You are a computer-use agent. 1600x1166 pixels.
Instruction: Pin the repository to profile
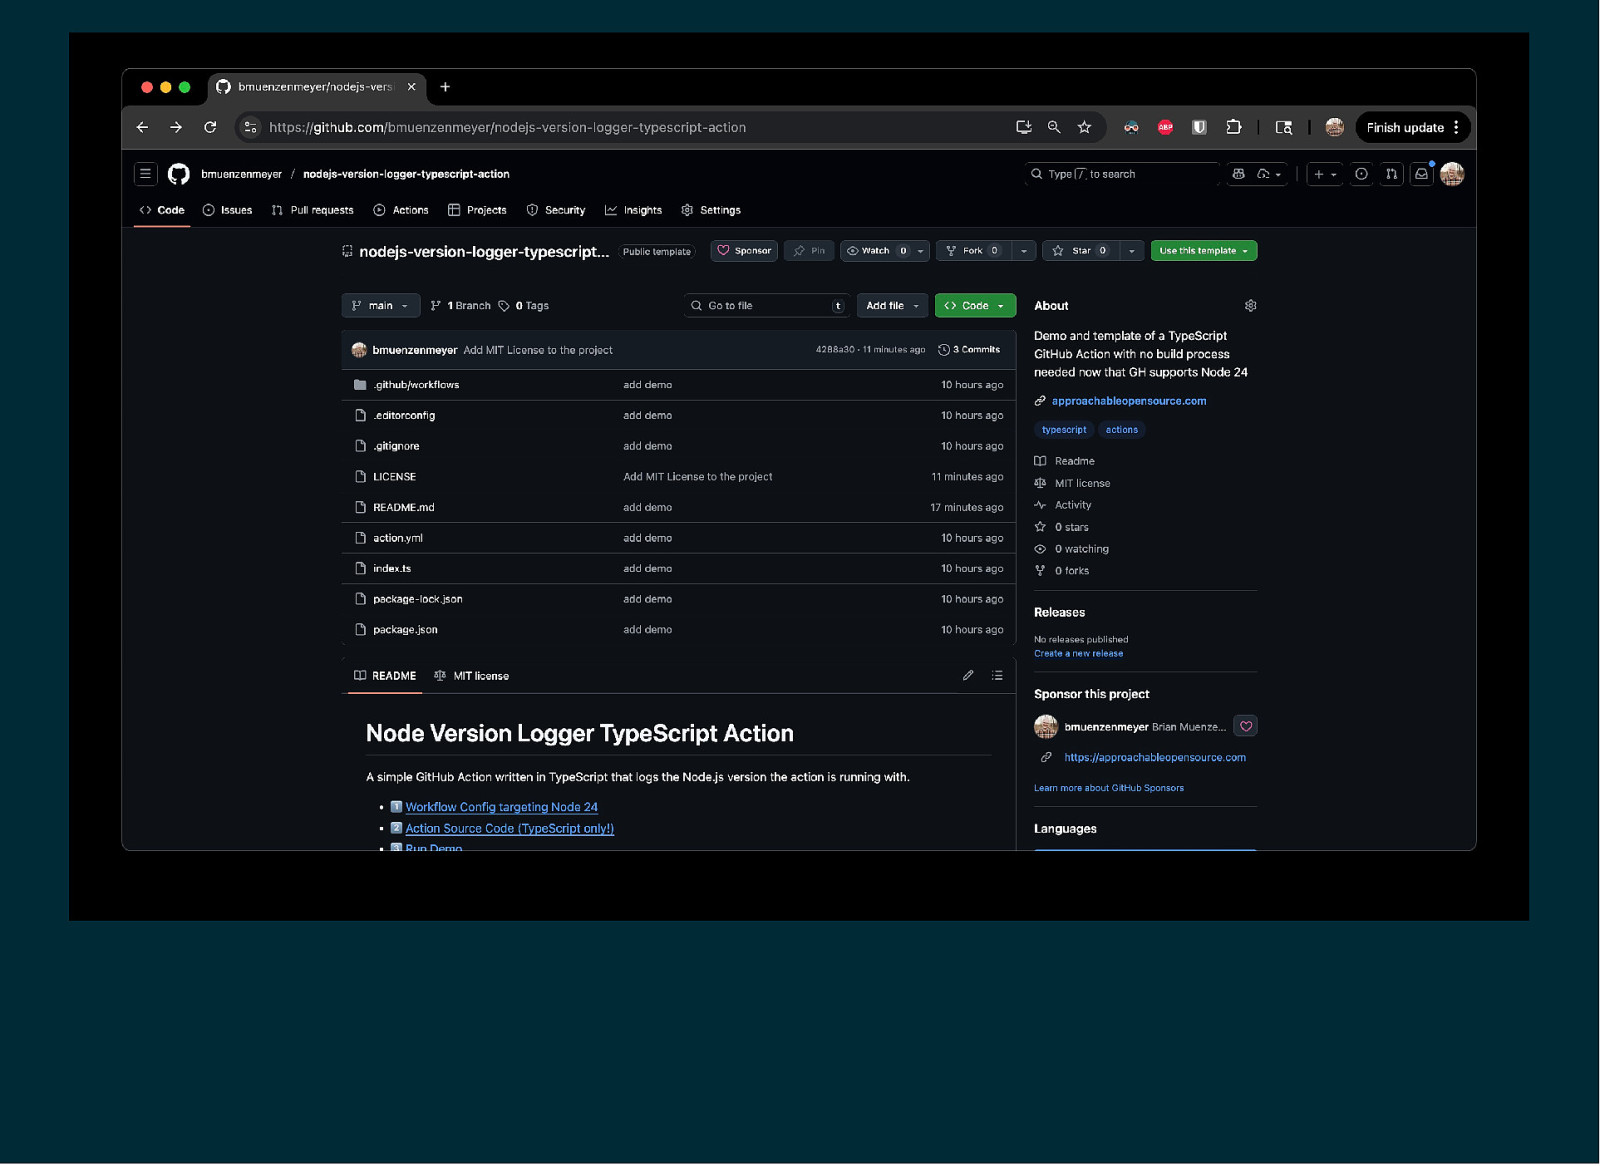(809, 251)
